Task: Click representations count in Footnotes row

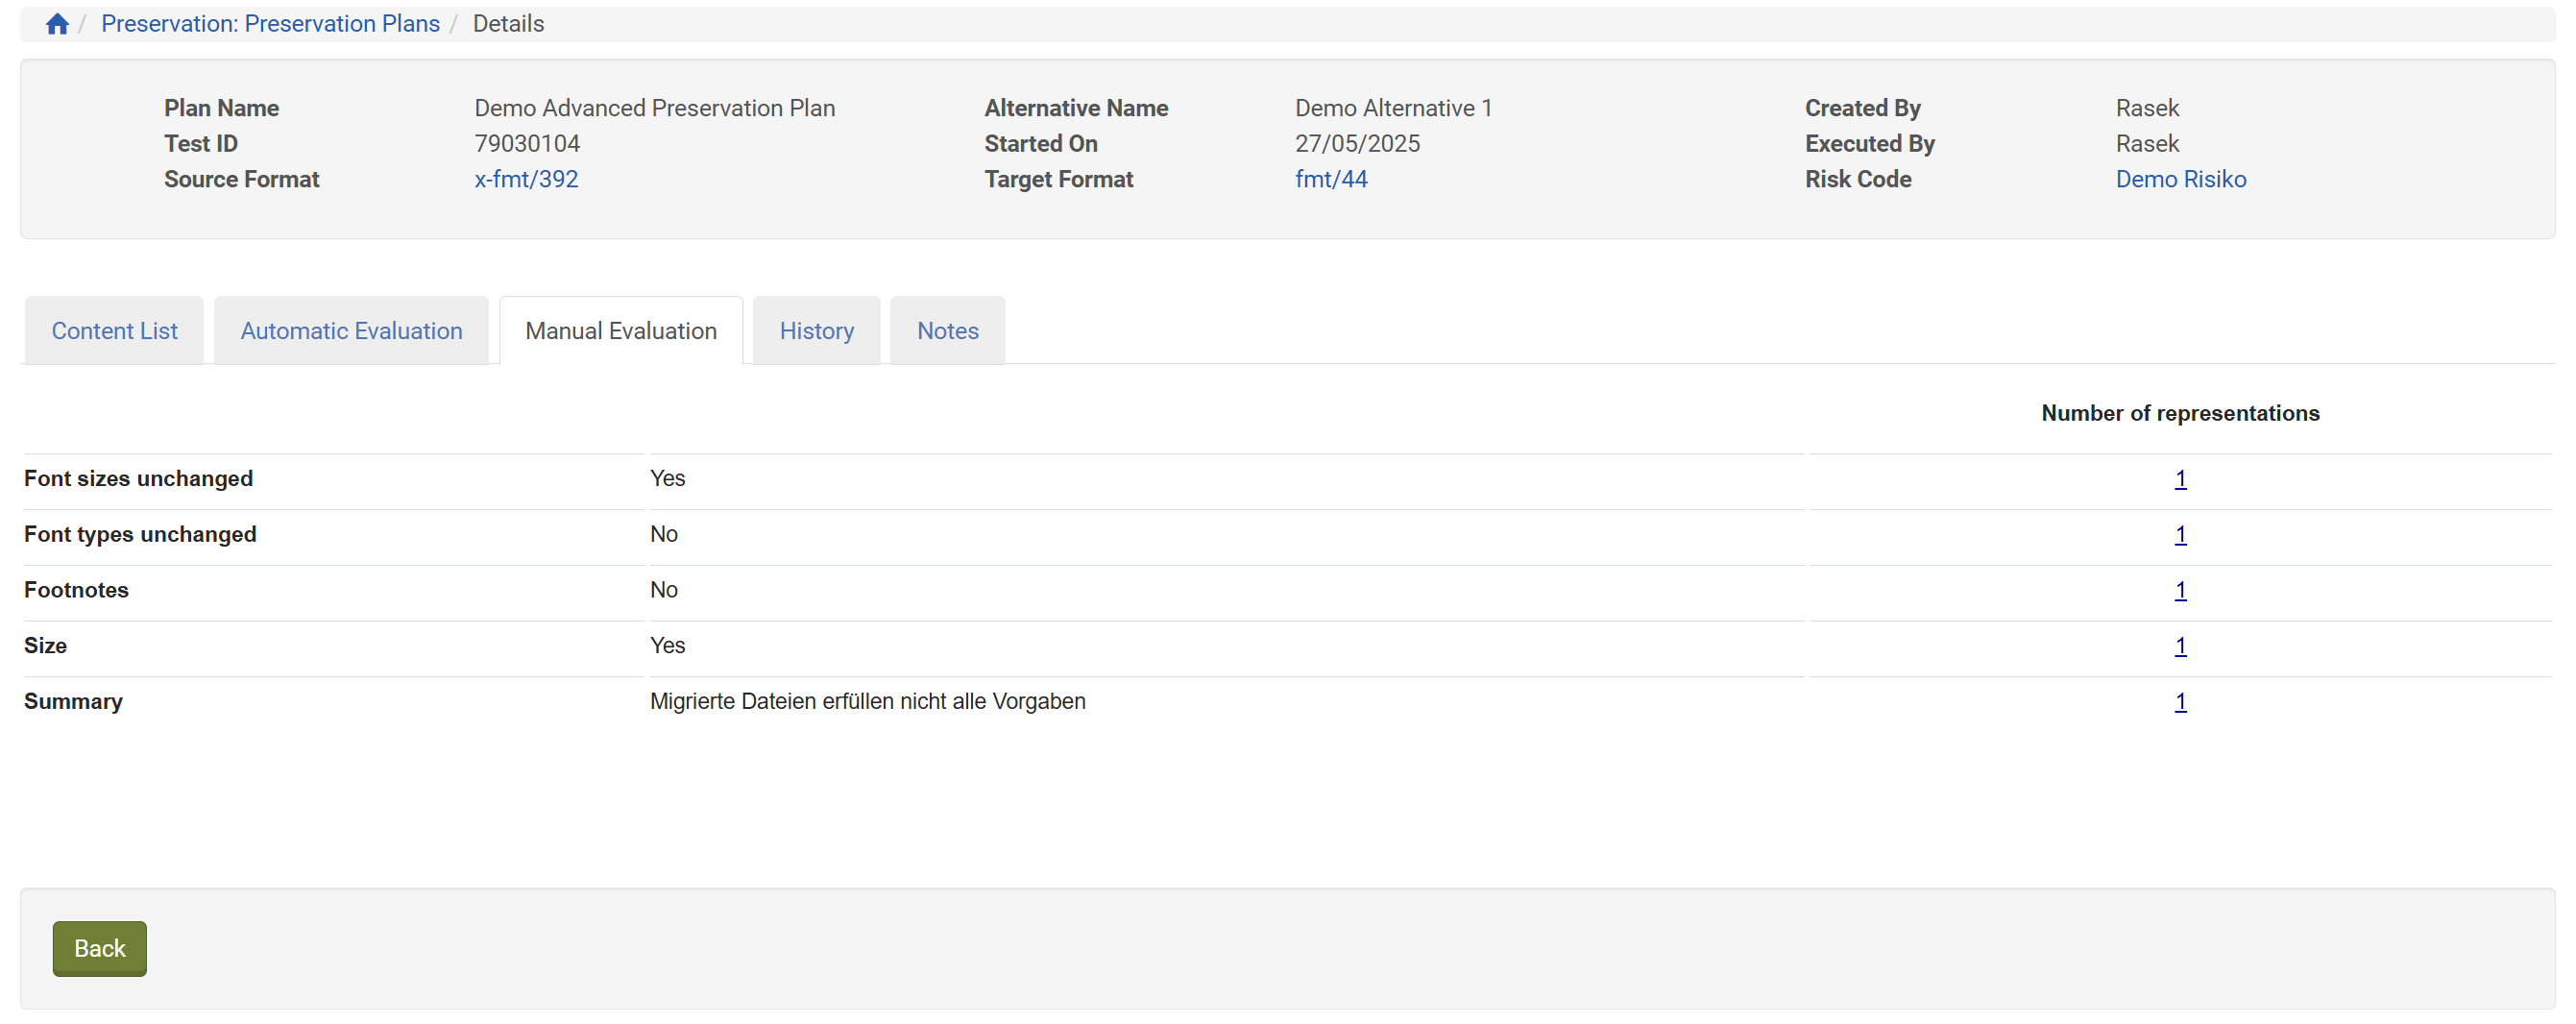Action: point(2180,591)
